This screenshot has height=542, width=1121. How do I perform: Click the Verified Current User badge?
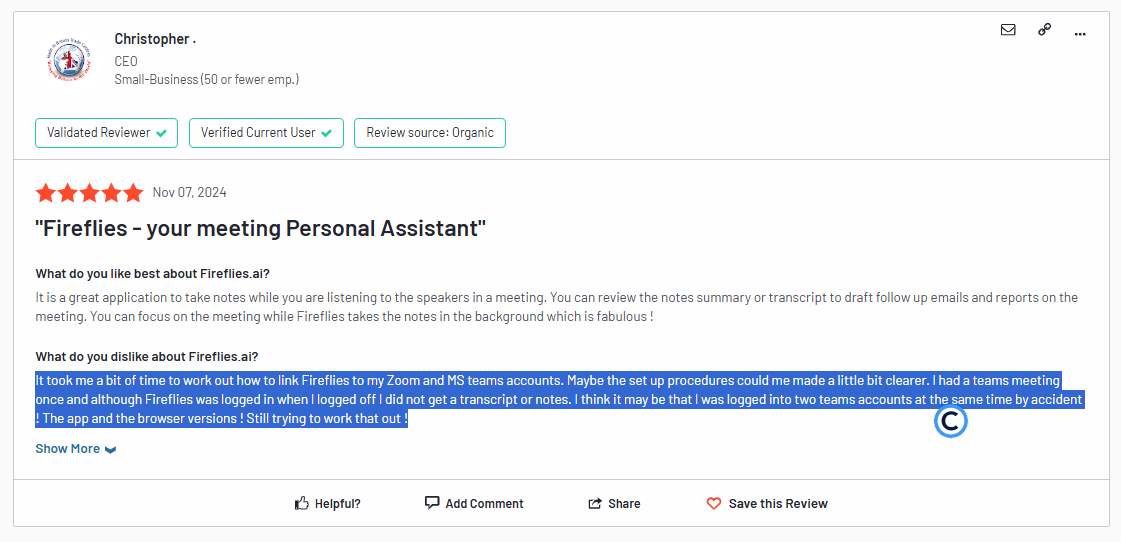pyautogui.click(x=267, y=133)
